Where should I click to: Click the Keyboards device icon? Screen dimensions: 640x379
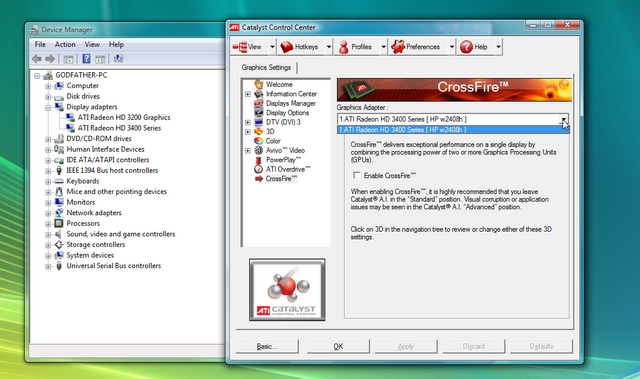[59, 181]
